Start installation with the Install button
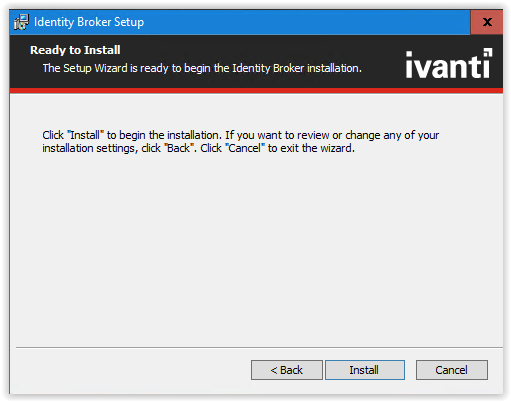 365,370
